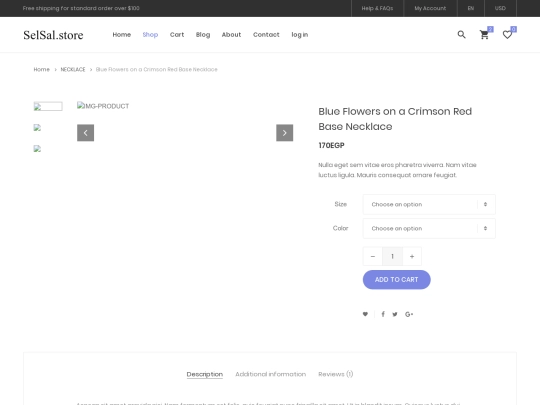Show next product image arrow
This screenshot has height=405, width=540.
(x=284, y=133)
